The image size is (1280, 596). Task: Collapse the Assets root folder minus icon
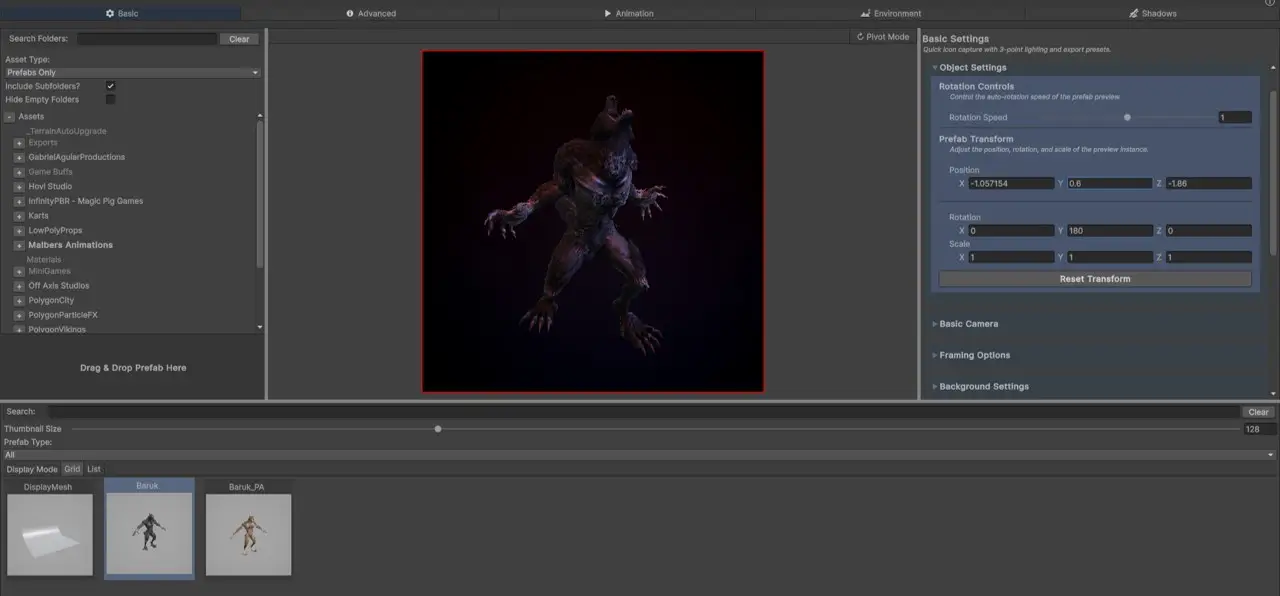pyautogui.click(x=9, y=117)
